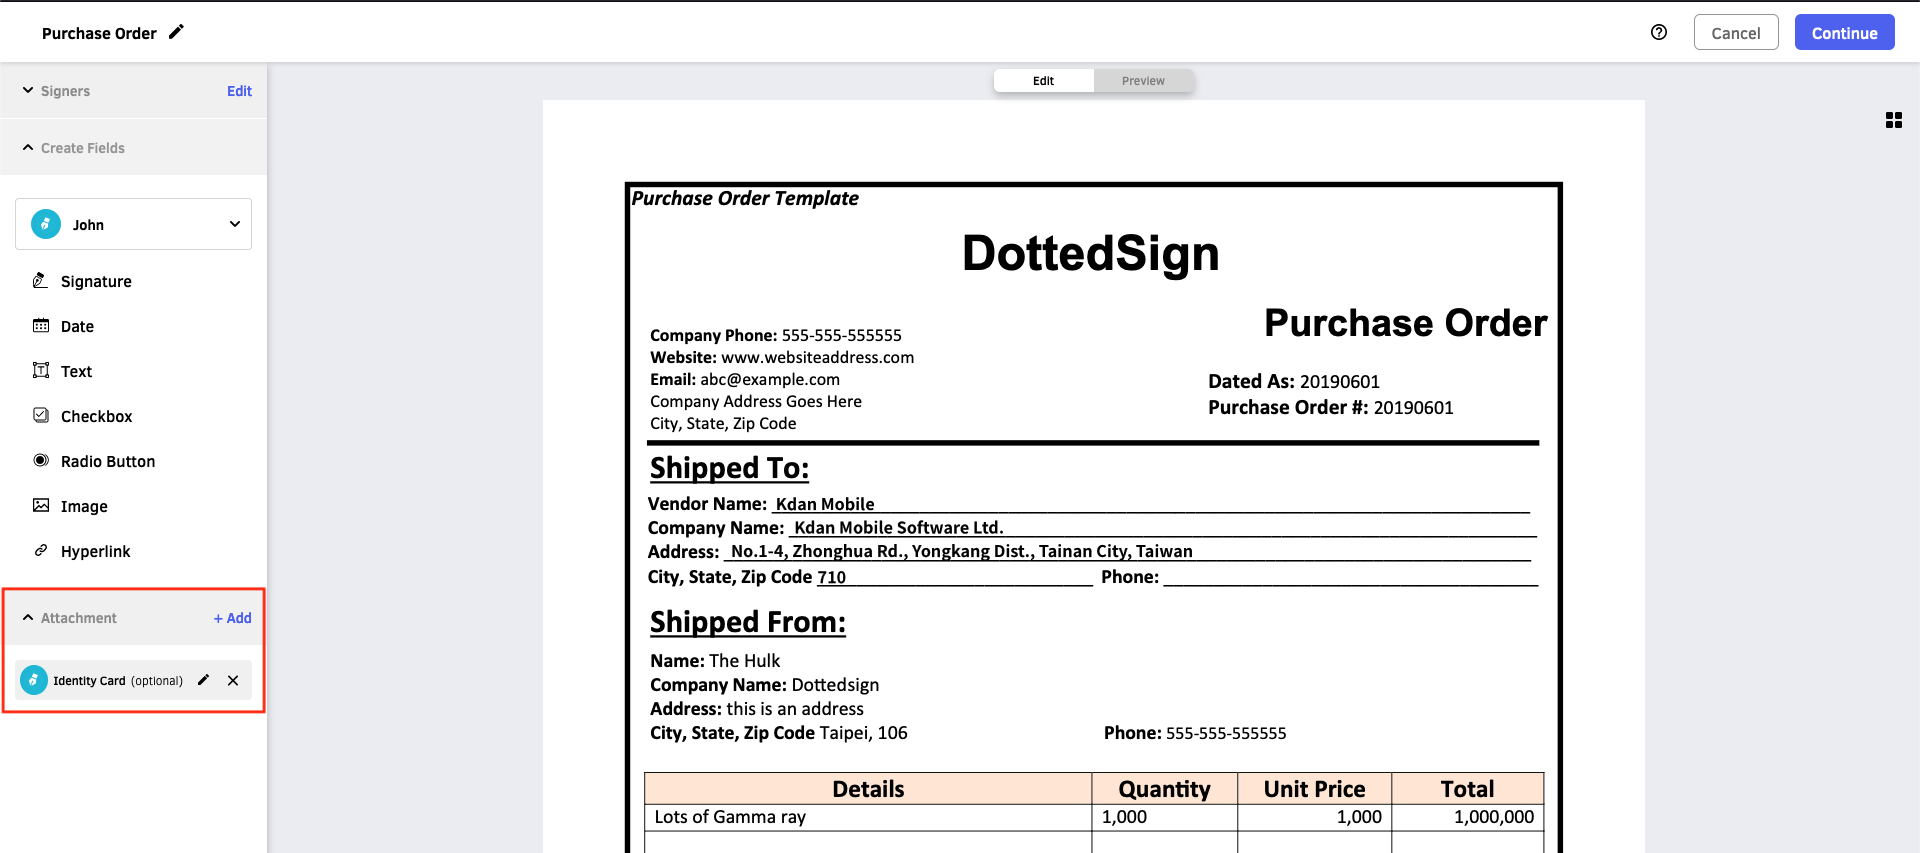Image resolution: width=1920 pixels, height=853 pixels.
Task: Click the Cancel button
Action: pyautogui.click(x=1735, y=33)
